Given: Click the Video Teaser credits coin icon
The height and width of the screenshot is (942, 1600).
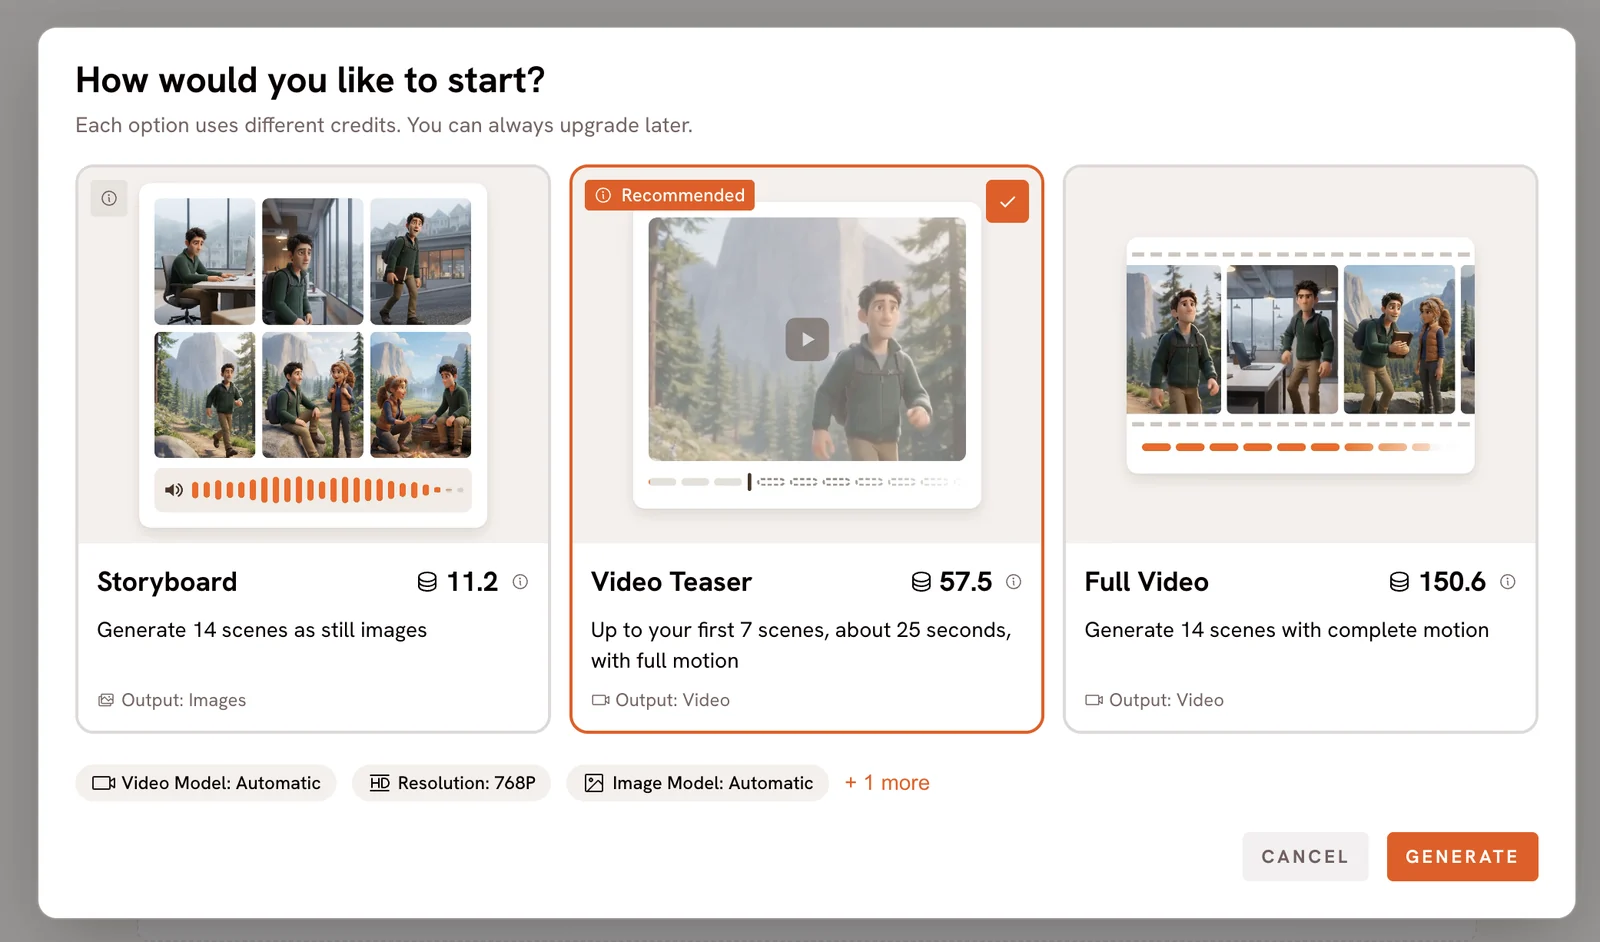Looking at the screenshot, I should (921, 582).
